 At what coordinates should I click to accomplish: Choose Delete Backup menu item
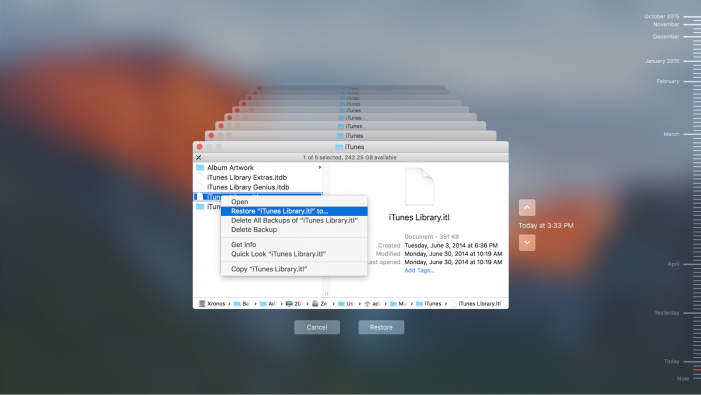pos(294,230)
